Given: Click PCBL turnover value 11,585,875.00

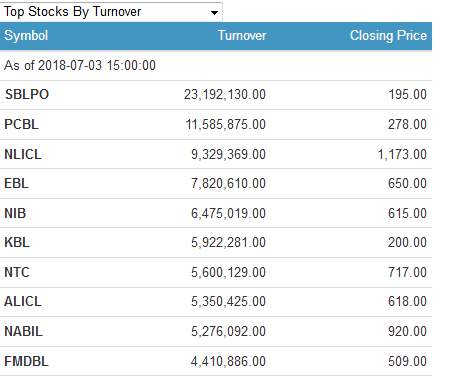Looking at the screenshot, I should 226,124.
